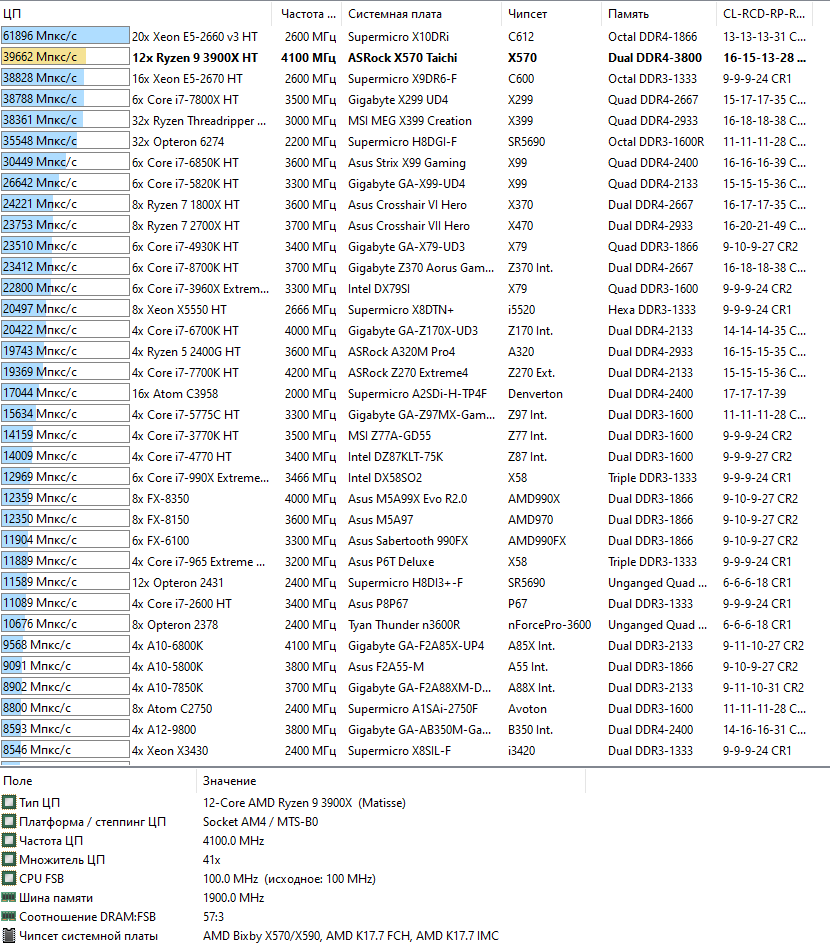Click value 12-Core AMD Ryzen 9 3900X (Matisse)
This screenshot has height=945, width=830.
pos(304,803)
